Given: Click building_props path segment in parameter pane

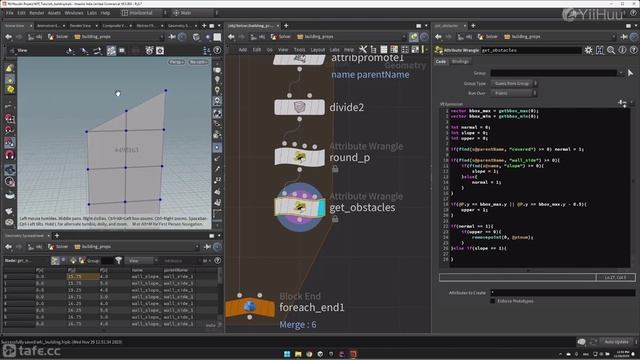Looking at the screenshot, I should click(522, 37).
